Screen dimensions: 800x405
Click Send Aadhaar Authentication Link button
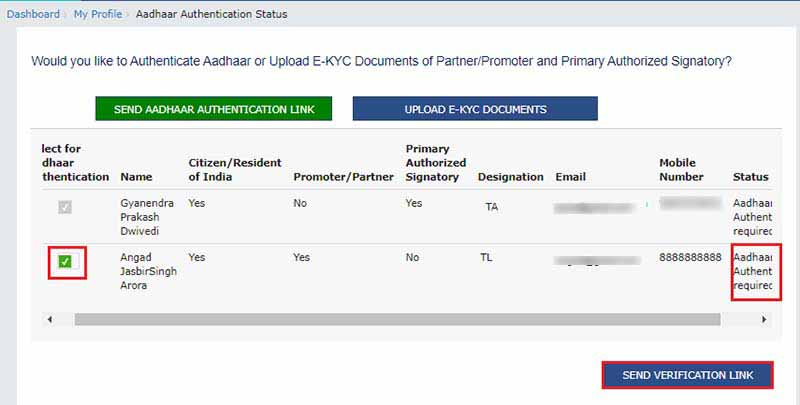point(213,109)
